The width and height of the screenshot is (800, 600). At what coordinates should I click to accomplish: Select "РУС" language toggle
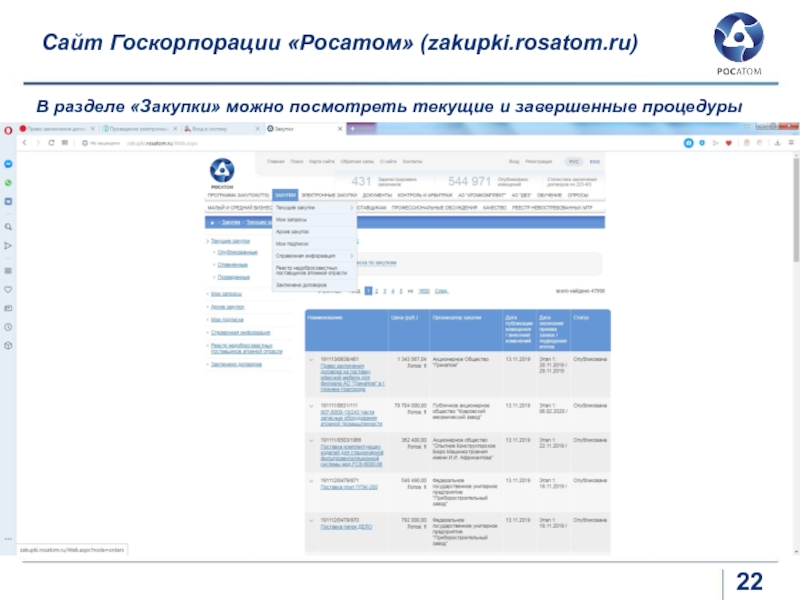(x=574, y=162)
